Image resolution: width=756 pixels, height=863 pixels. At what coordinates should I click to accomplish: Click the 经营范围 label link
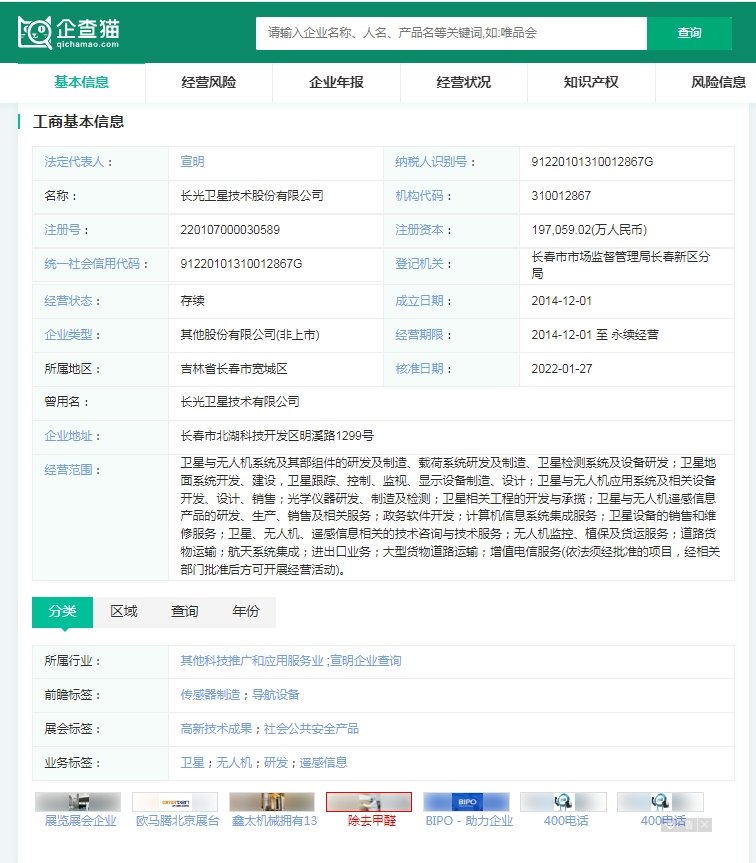68,471
